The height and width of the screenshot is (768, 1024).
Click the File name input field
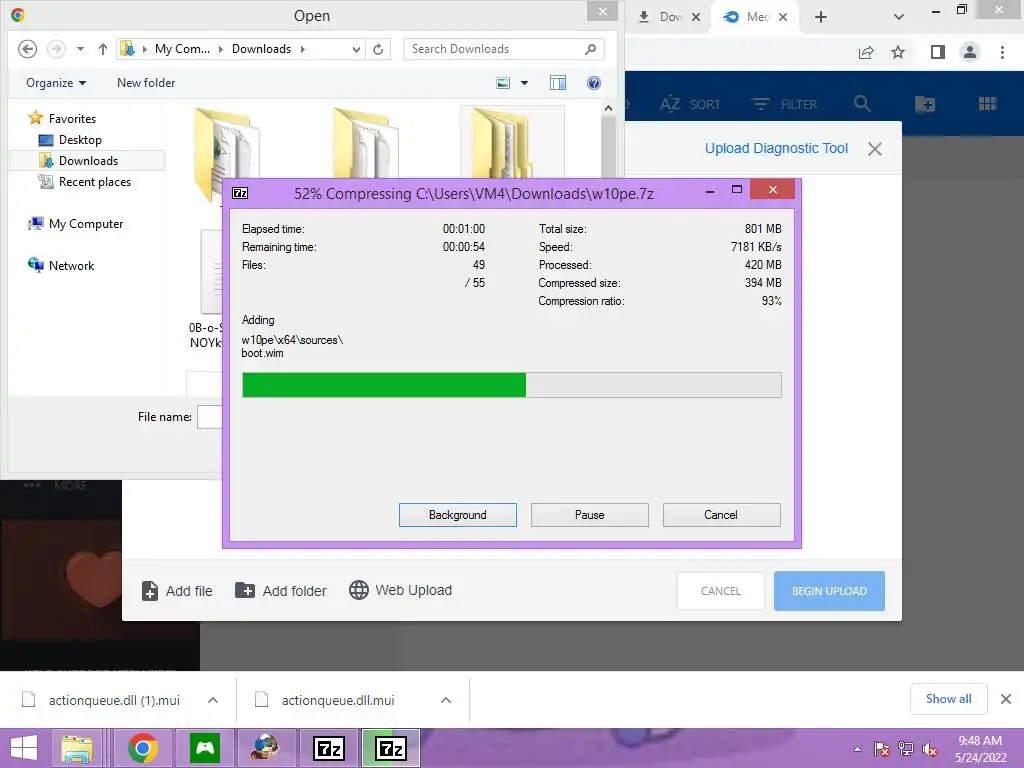tap(210, 417)
